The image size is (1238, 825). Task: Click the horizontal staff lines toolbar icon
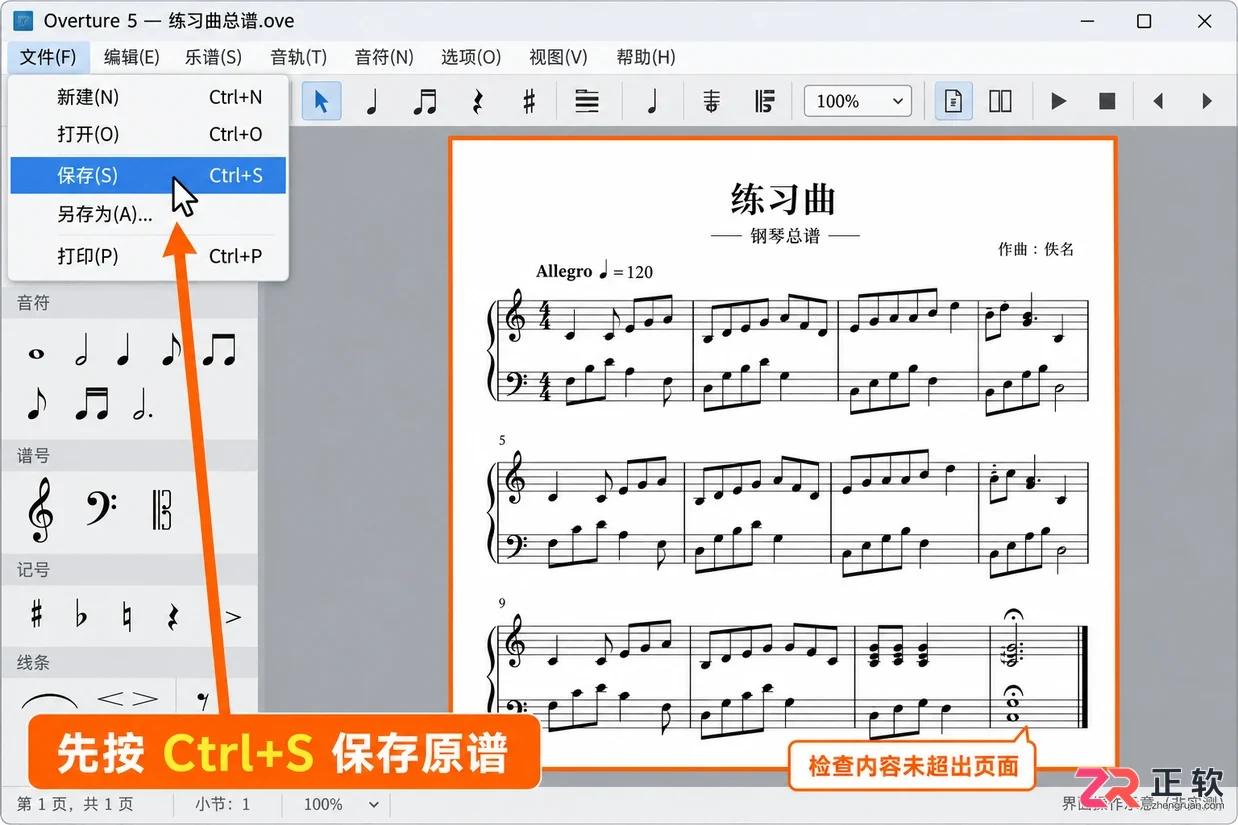click(x=587, y=101)
